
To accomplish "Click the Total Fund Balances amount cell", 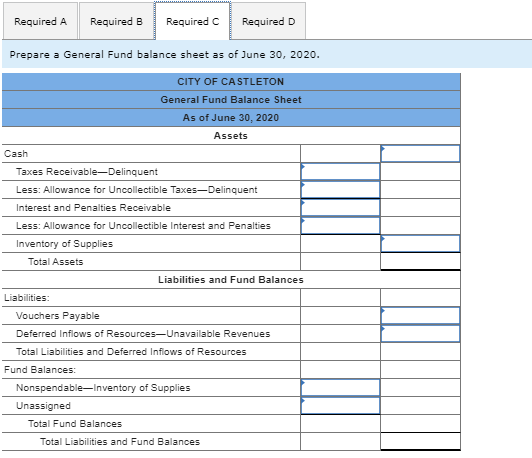I will [x=420, y=423].
